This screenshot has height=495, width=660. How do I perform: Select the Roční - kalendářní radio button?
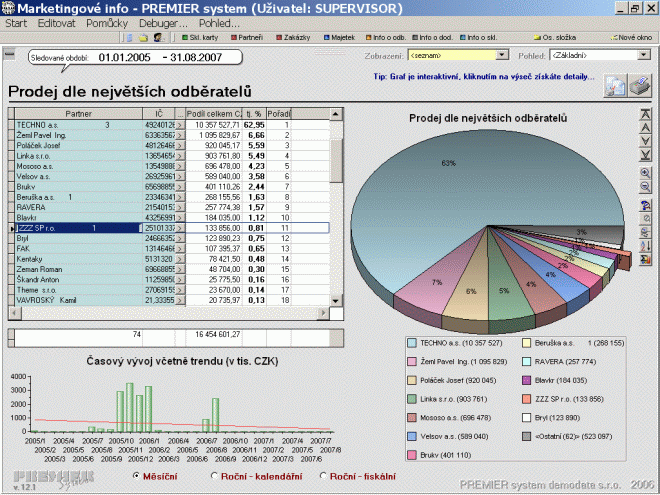214,476
